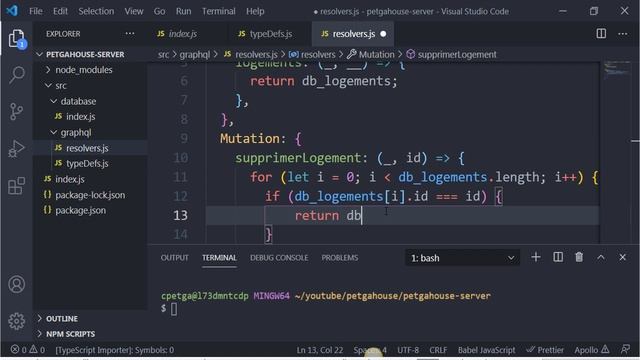The width and height of the screenshot is (640, 360).
Task: Close the terminal panel
Action: pos(622,257)
